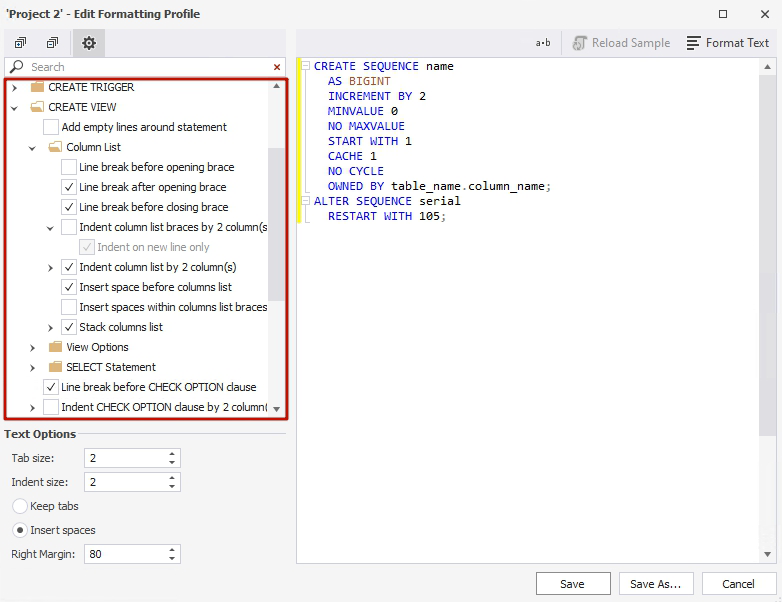Select the Keep tabs radio button
The image size is (782, 602).
click(19, 506)
